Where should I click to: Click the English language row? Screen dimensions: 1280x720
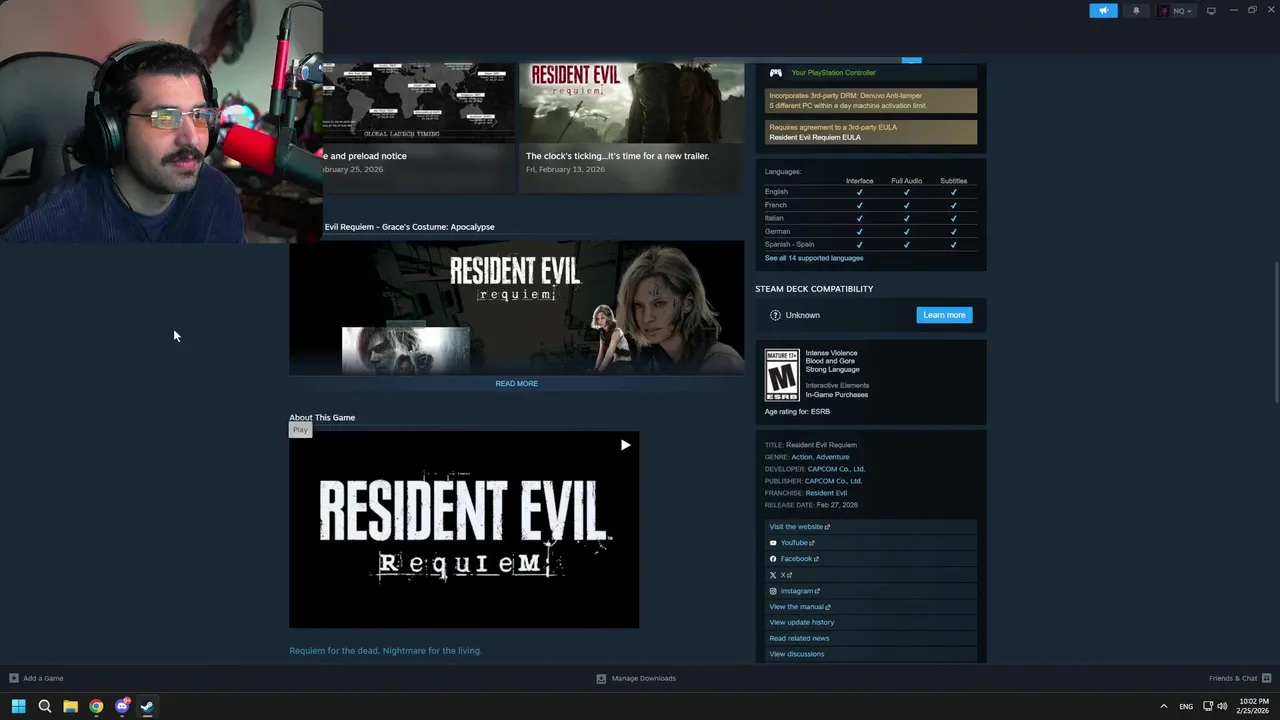tap(870, 192)
